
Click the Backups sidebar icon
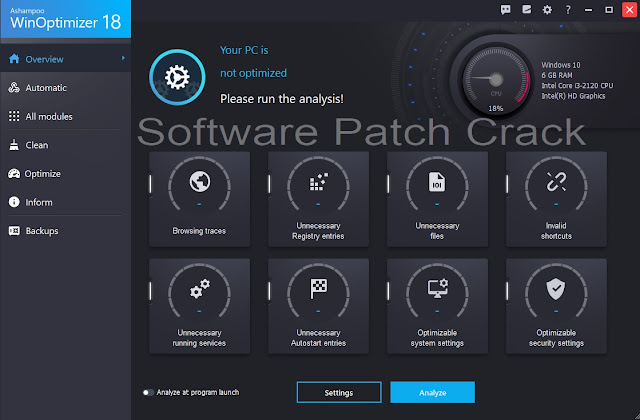click(14, 231)
